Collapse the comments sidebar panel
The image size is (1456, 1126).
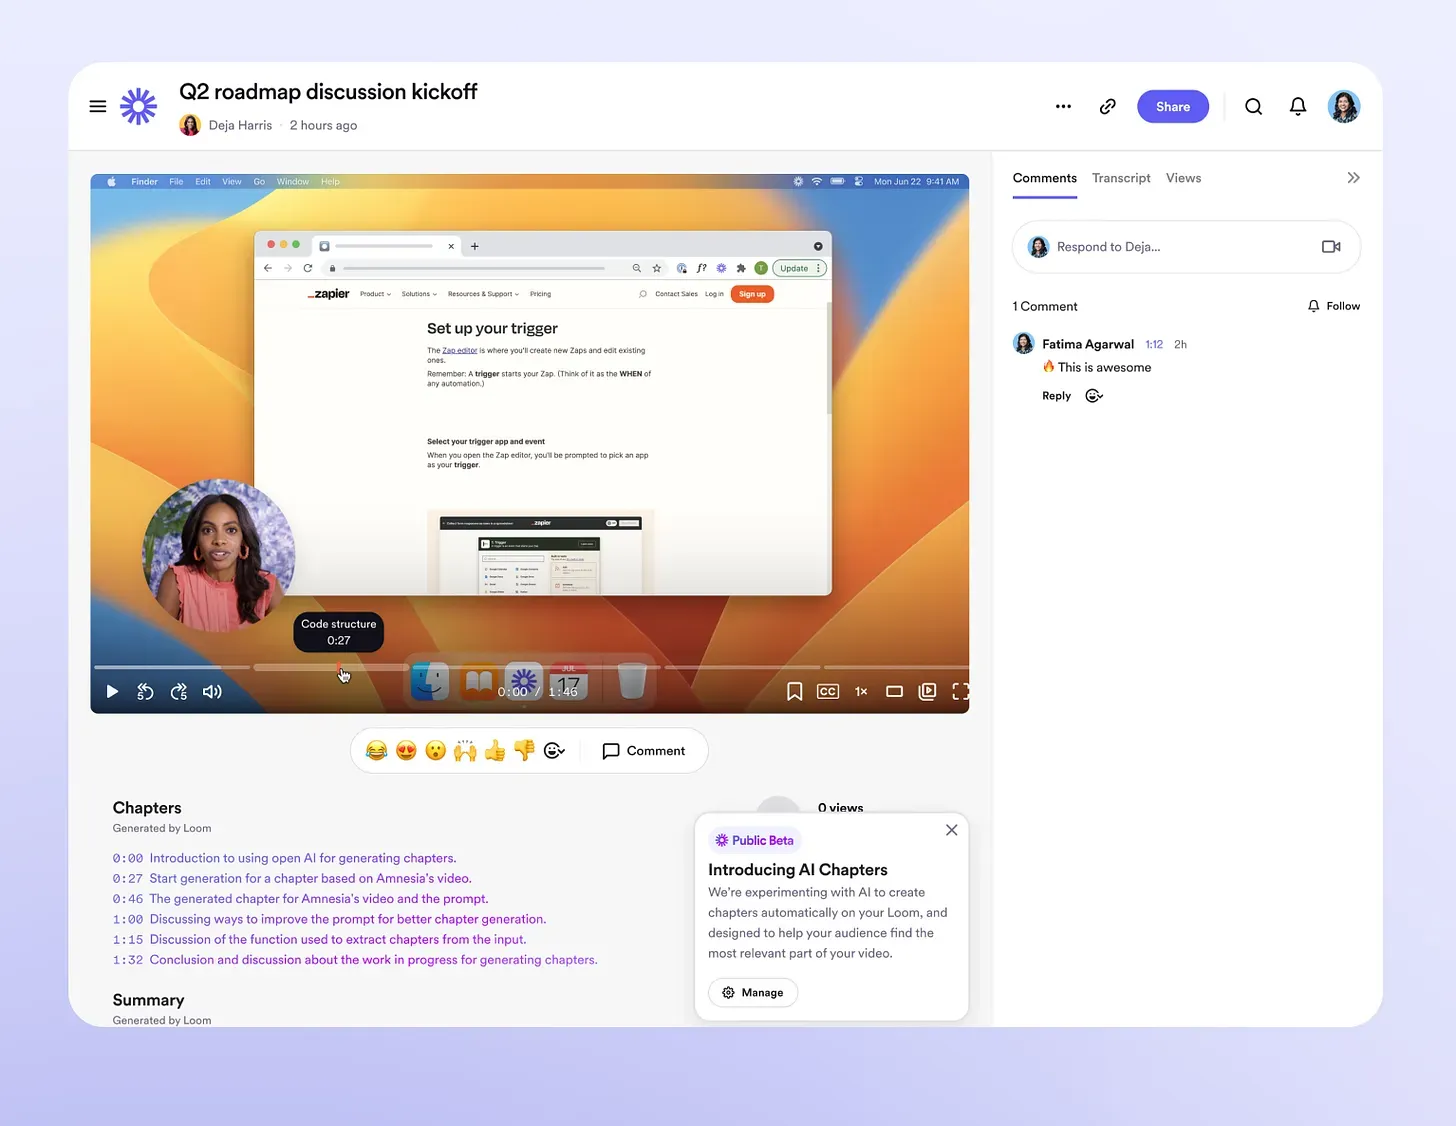point(1353,178)
